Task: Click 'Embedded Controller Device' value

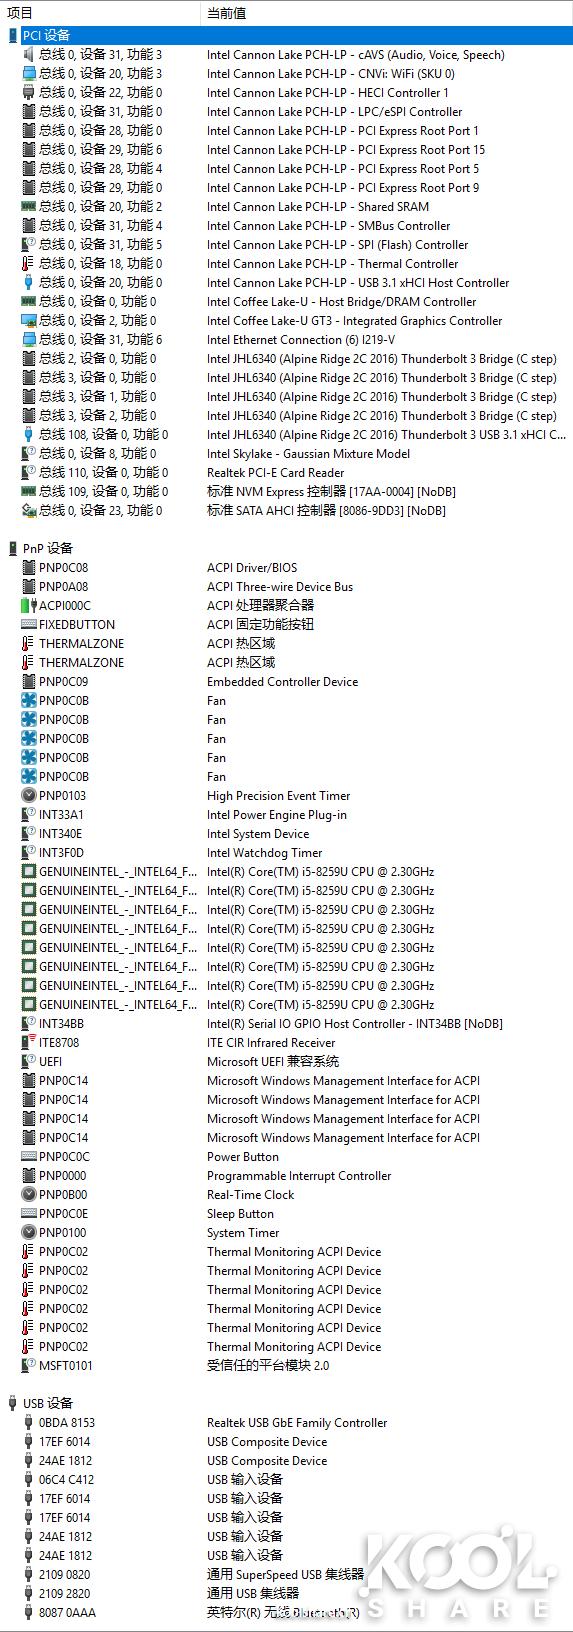Action: point(282,681)
